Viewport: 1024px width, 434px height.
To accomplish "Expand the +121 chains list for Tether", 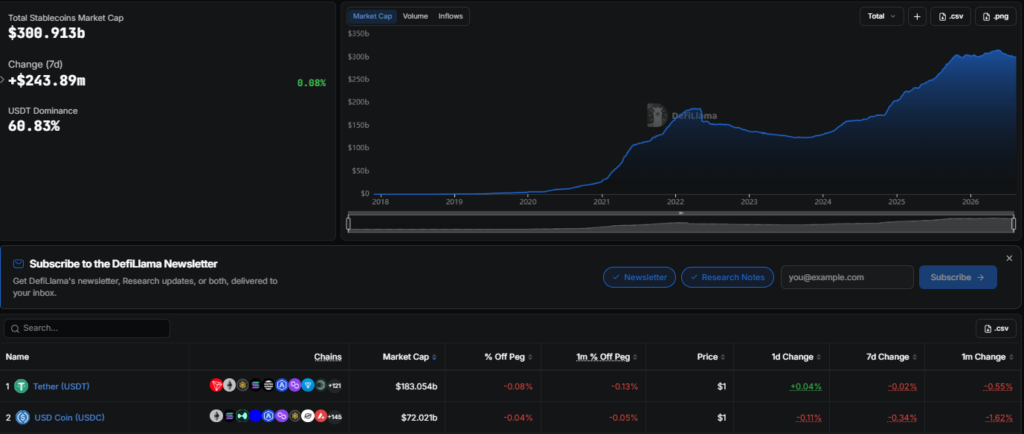I will [x=334, y=386].
